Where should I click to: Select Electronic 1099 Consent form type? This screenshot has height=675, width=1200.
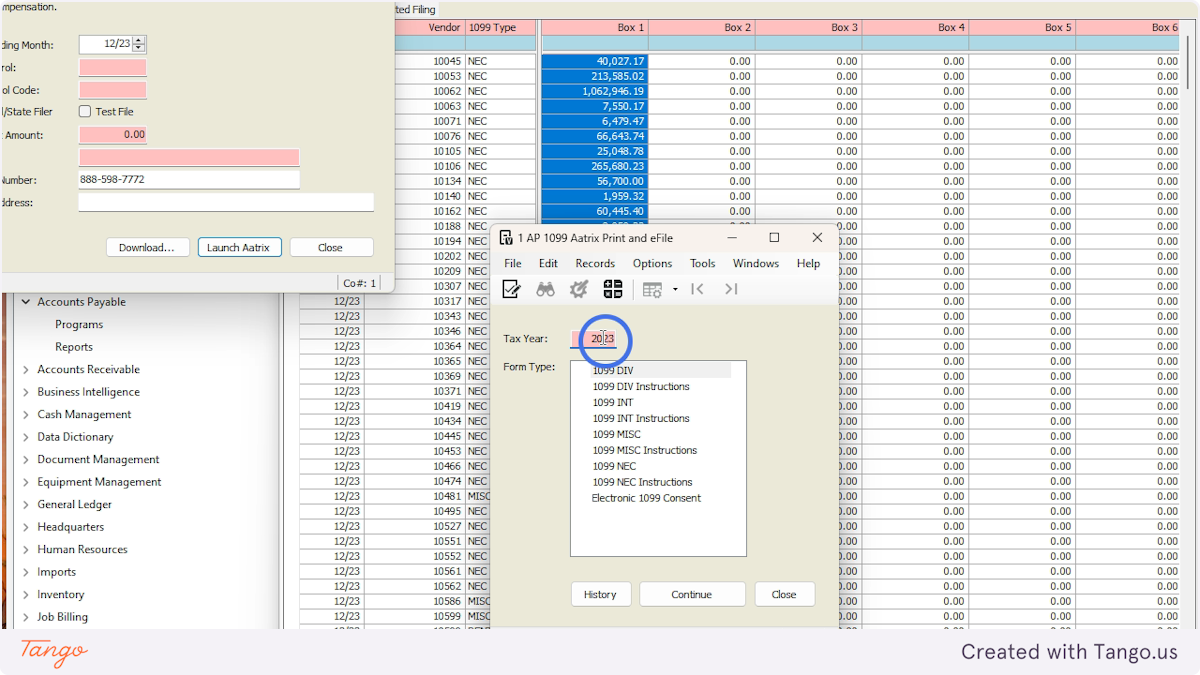(x=647, y=498)
